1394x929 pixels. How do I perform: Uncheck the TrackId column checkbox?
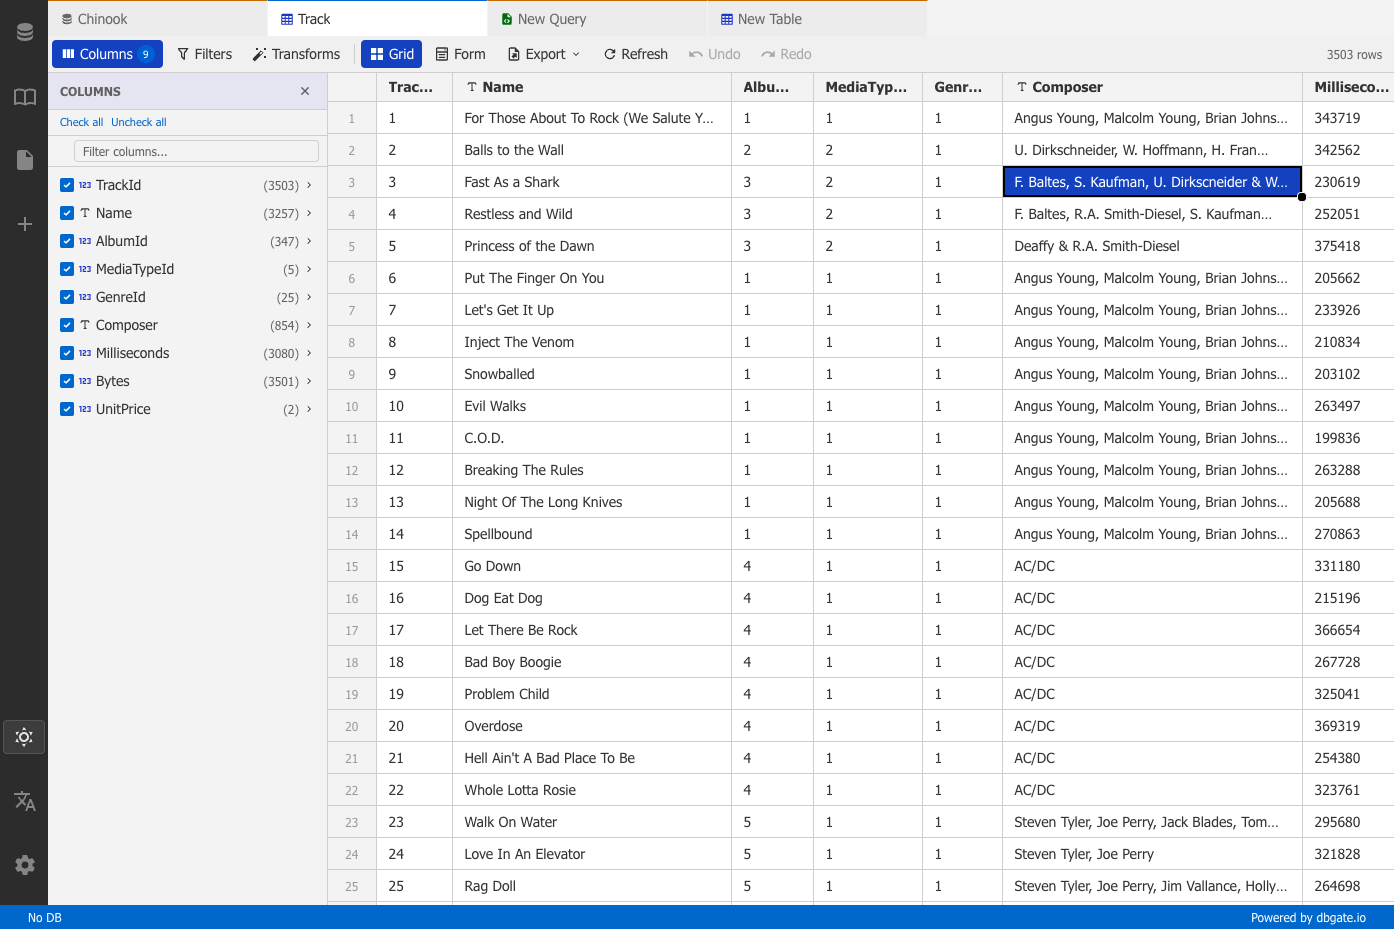coord(67,185)
